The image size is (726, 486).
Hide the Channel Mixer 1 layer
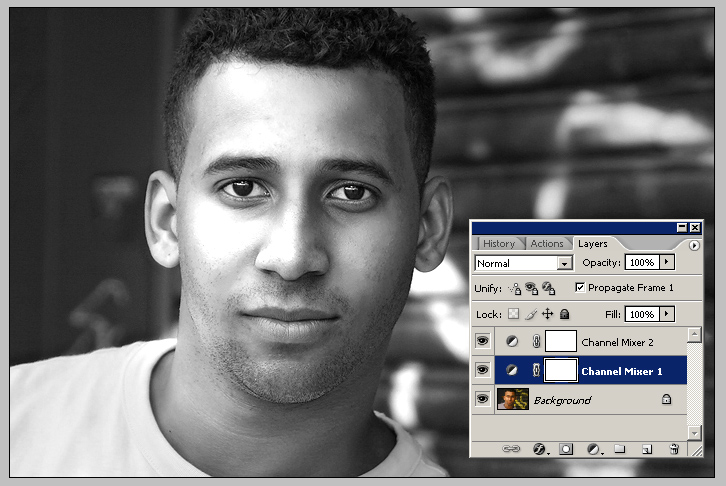(482, 370)
